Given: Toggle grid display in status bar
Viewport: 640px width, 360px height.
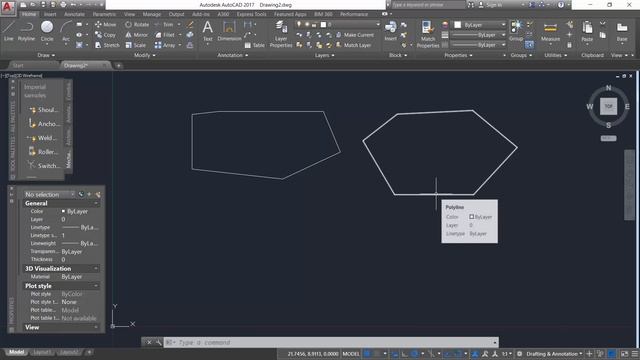Looking at the screenshot, I should (x=367, y=354).
